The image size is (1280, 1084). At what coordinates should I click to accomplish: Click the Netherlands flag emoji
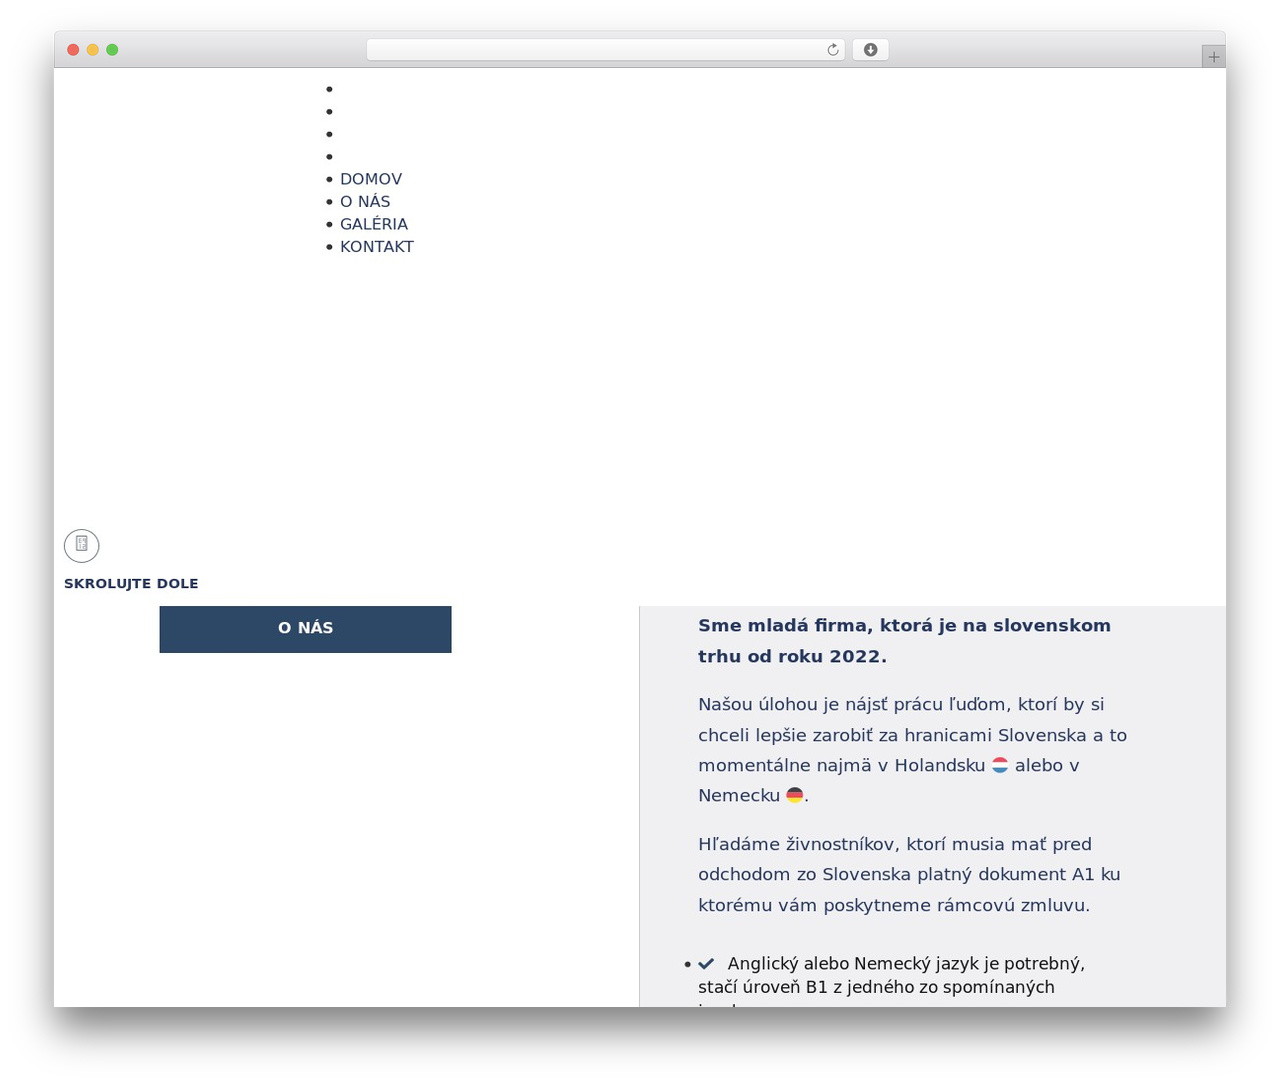(x=1000, y=765)
